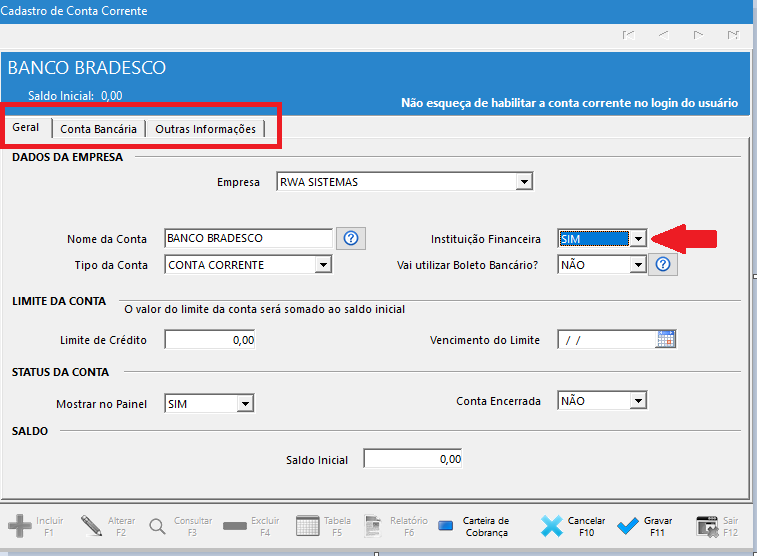Open help icon beside Nome da Conta
This screenshot has width=757, height=556.
click(x=351, y=238)
